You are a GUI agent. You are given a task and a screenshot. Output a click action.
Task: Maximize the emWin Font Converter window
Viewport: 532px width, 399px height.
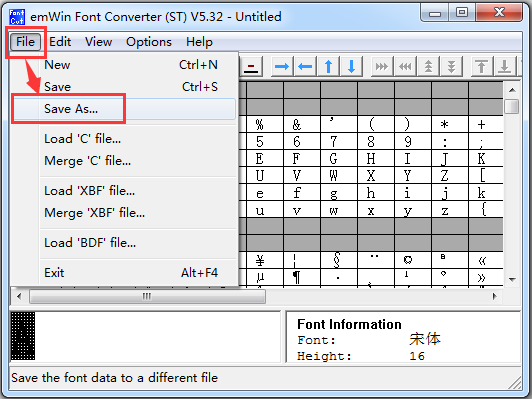(462, 13)
